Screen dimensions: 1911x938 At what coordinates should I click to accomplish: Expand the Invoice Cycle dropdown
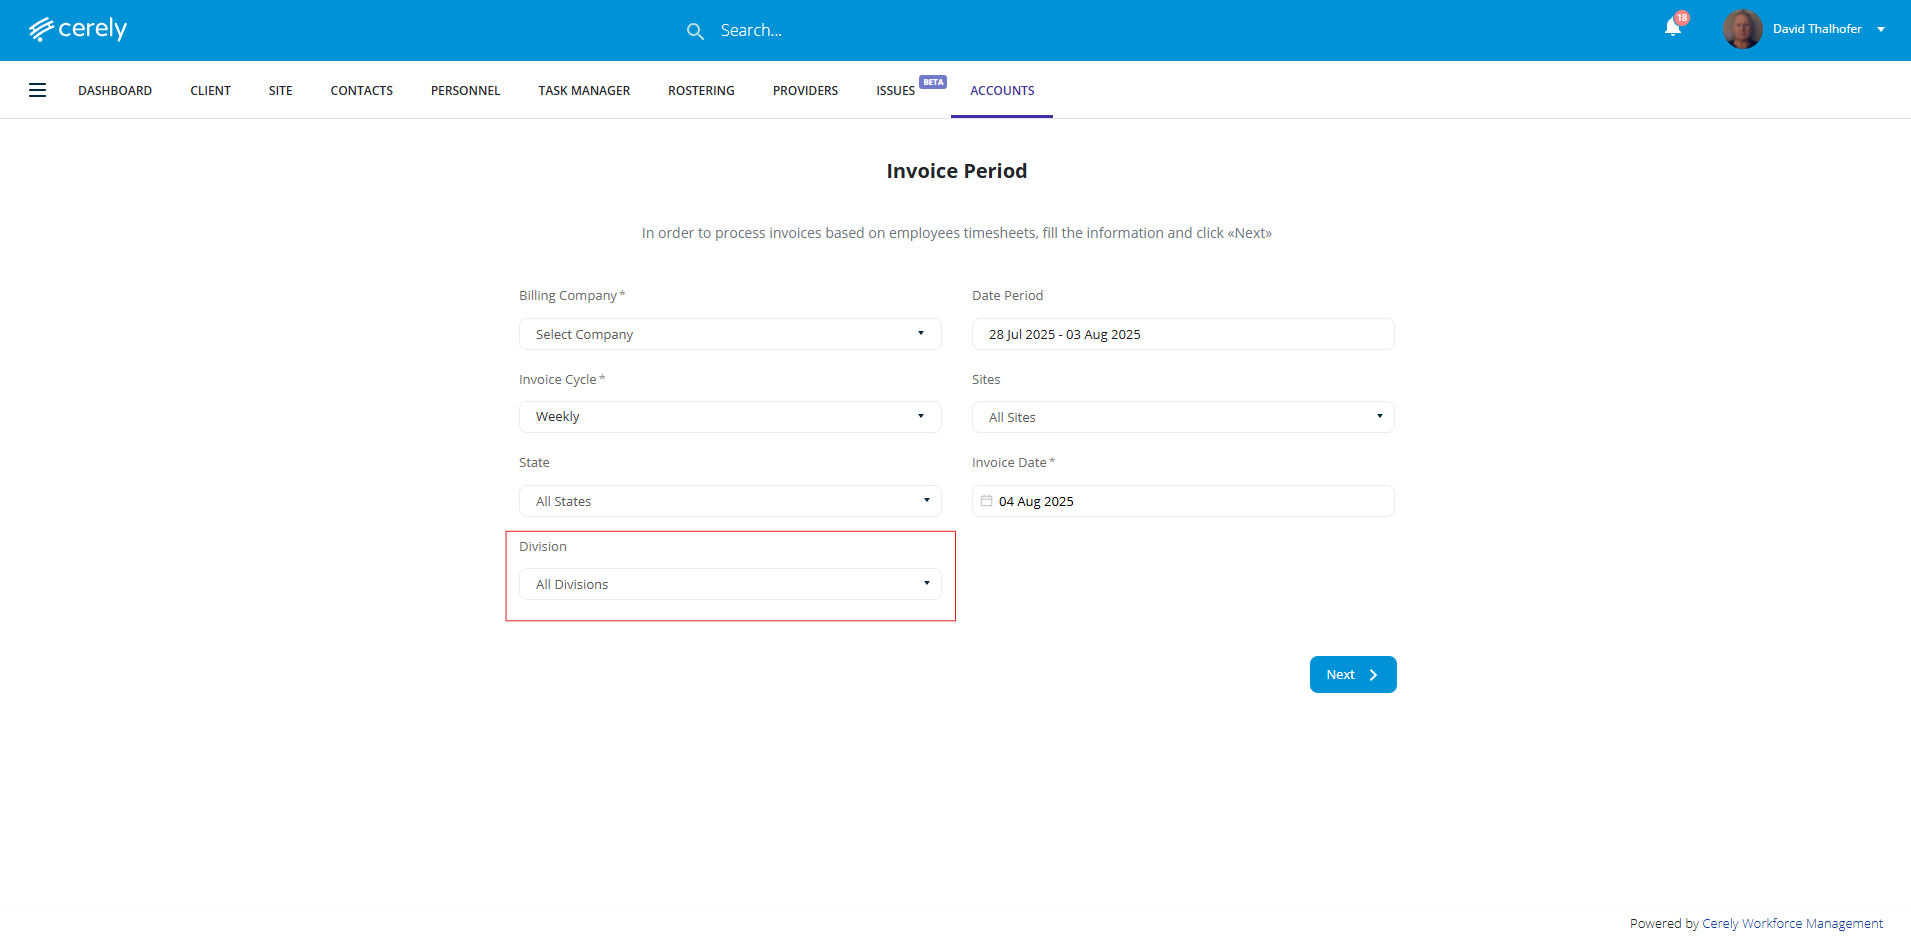[x=729, y=417]
